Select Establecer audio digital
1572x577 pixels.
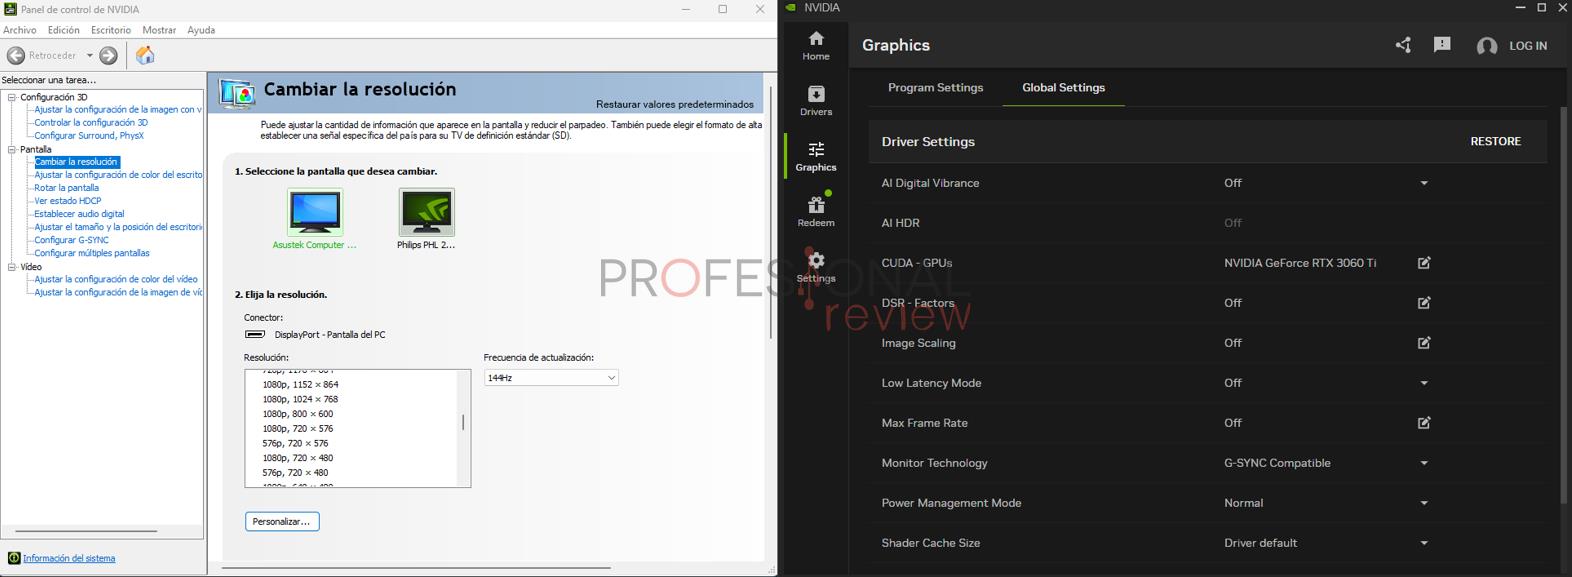pyautogui.click(x=79, y=214)
